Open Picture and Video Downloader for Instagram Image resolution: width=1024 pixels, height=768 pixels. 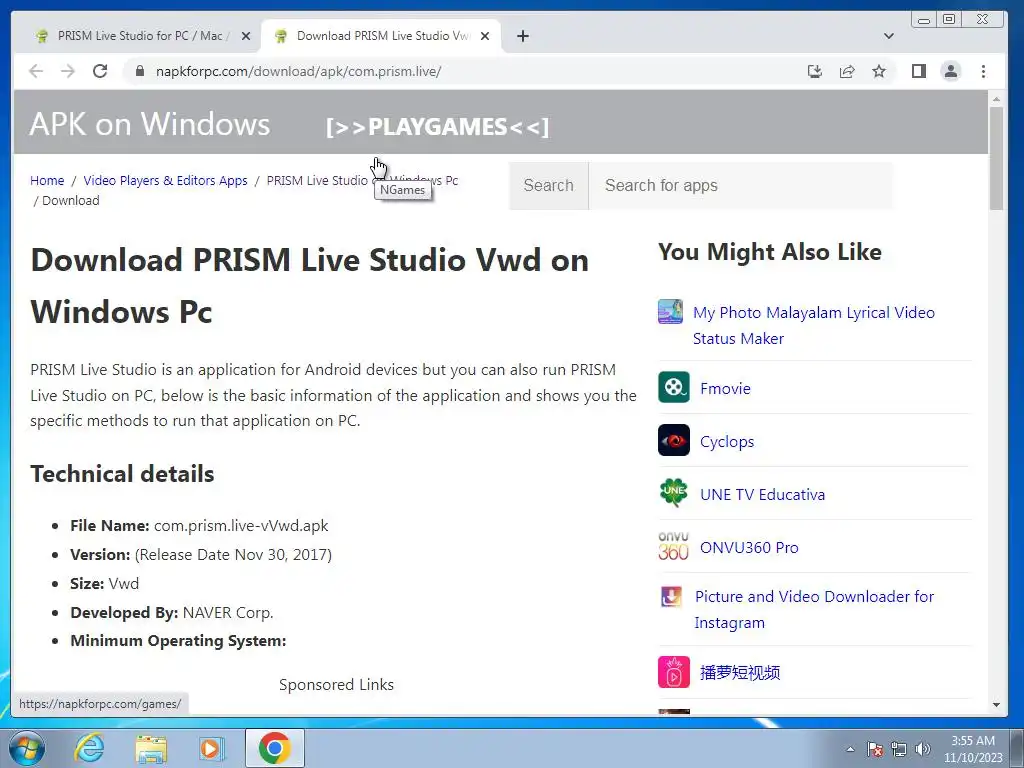click(814, 609)
